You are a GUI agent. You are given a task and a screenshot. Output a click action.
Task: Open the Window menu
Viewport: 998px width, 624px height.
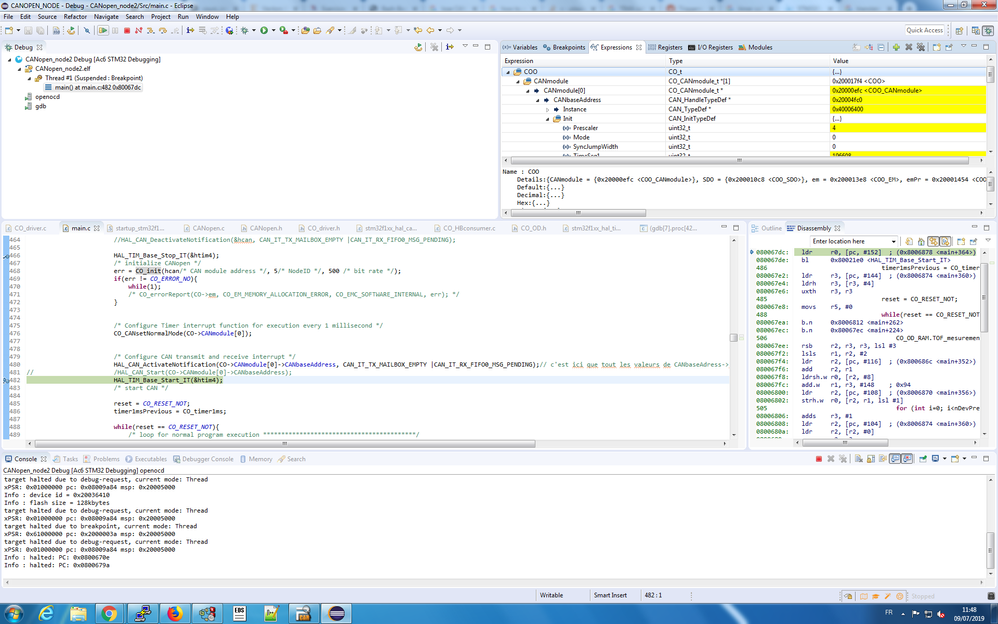pyautogui.click(x=207, y=17)
